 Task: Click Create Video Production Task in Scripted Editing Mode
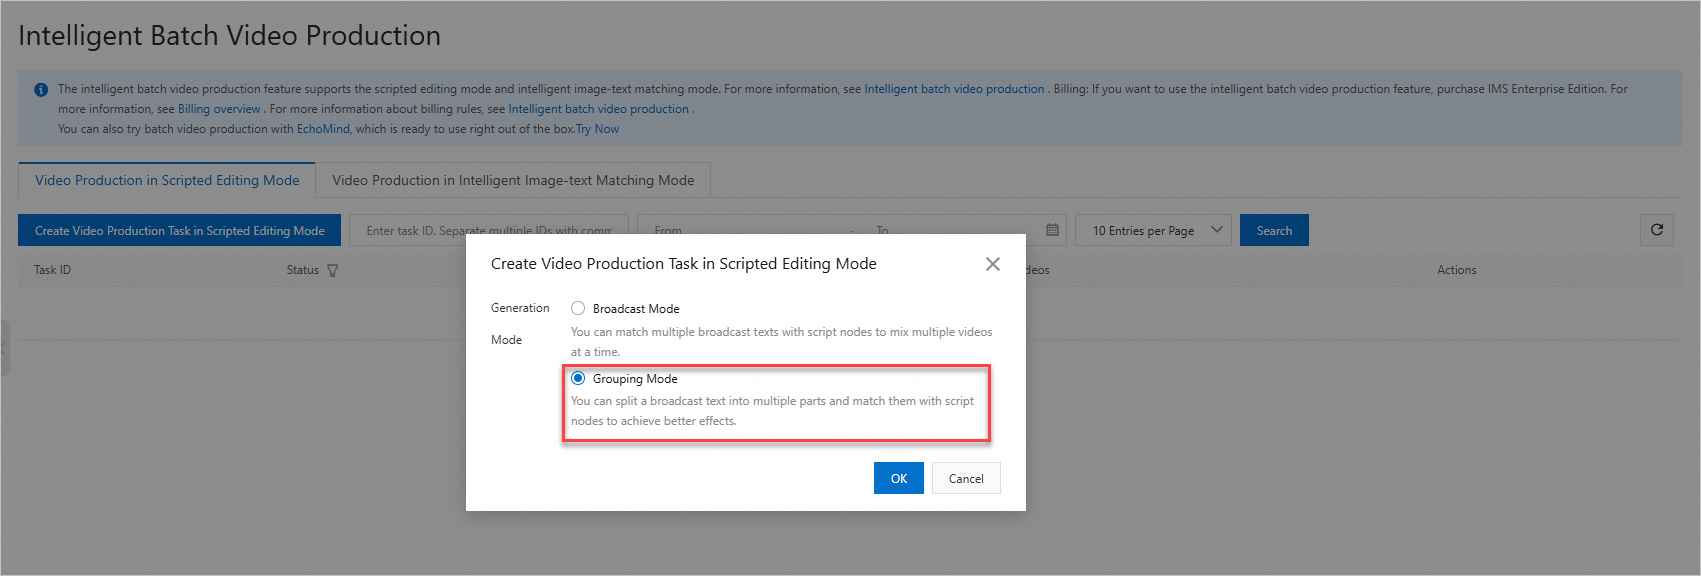click(179, 230)
